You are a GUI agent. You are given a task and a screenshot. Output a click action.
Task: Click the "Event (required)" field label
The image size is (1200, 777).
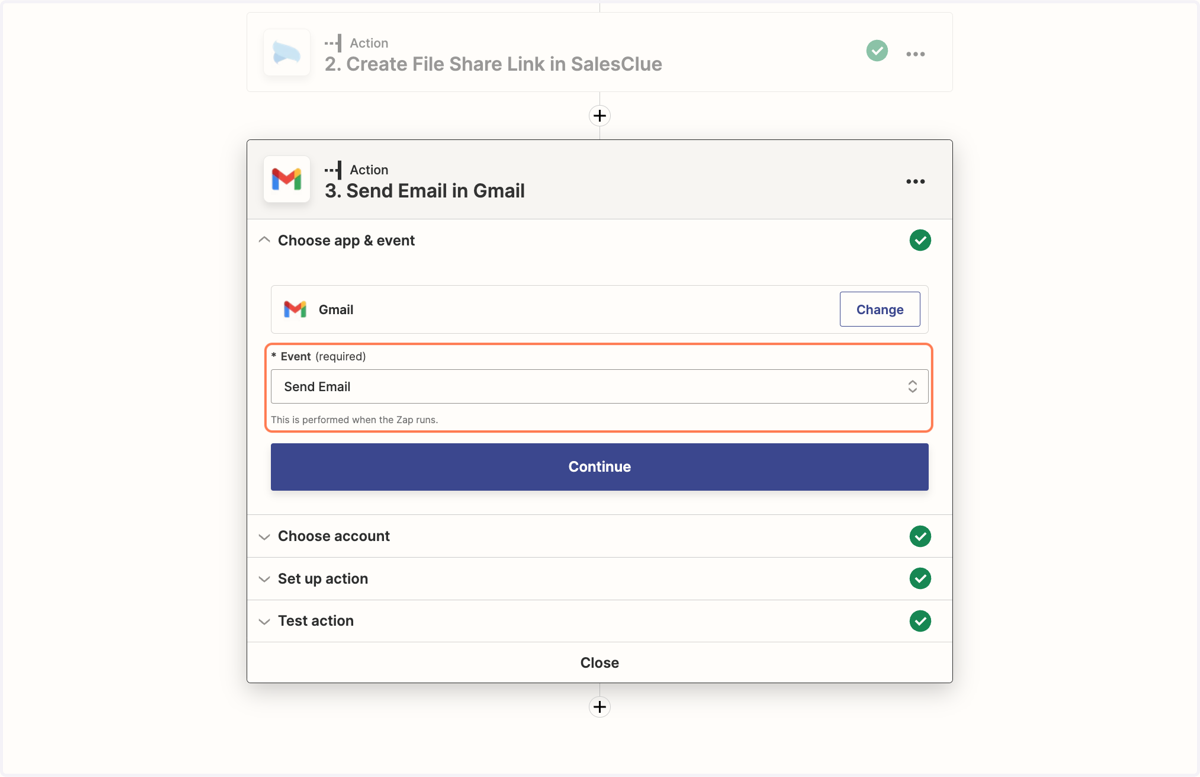(x=319, y=356)
